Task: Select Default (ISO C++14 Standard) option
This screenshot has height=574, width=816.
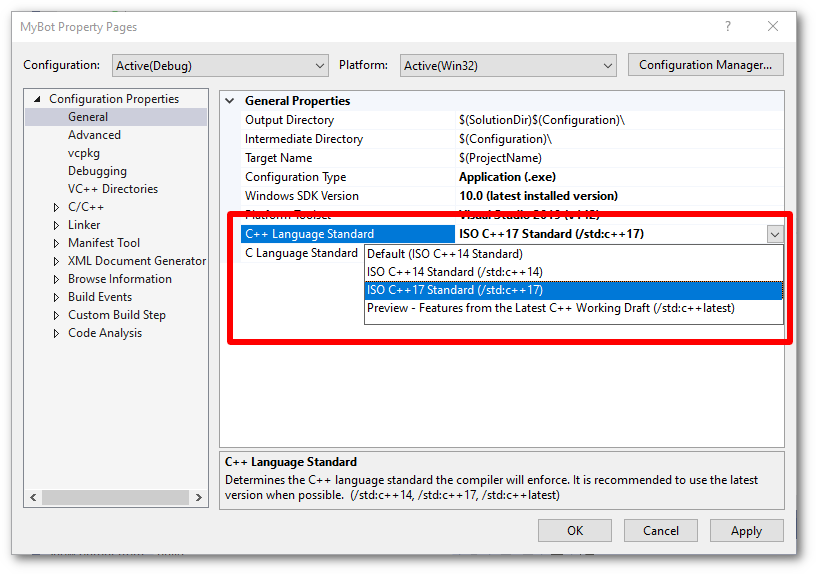Action: [444, 254]
